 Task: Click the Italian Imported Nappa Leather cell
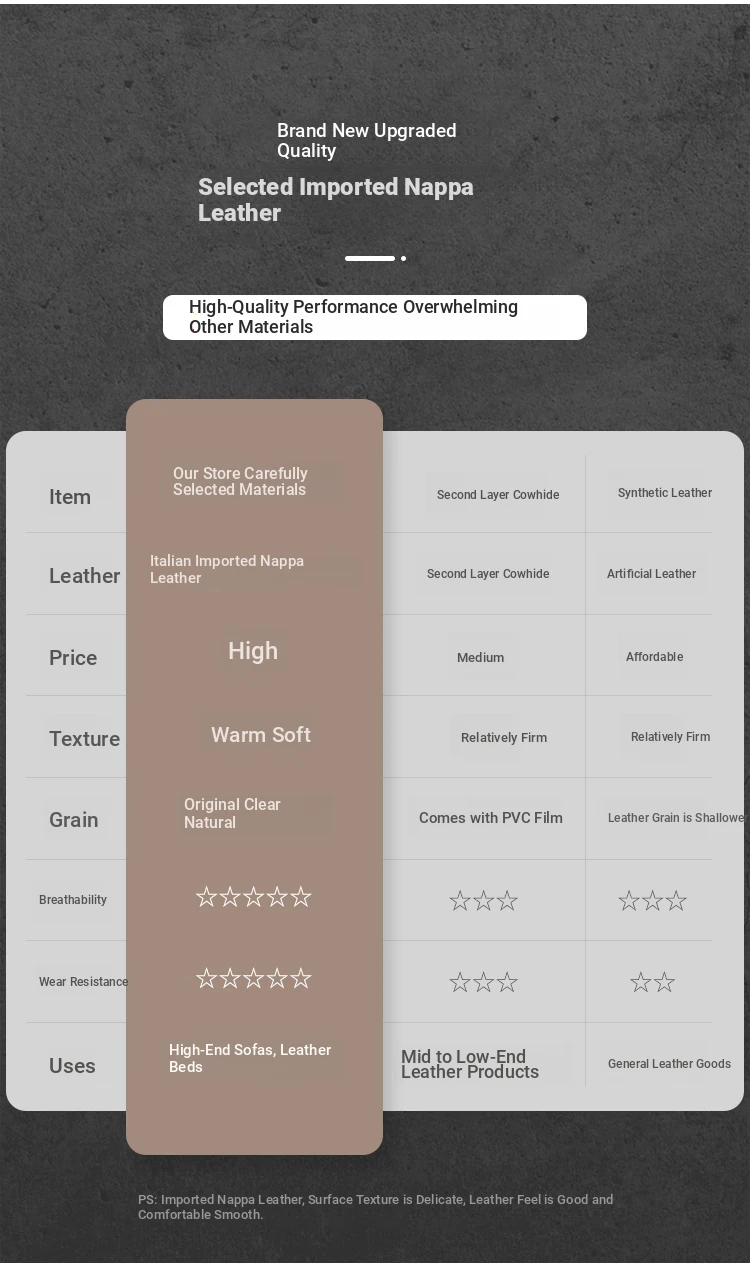(227, 569)
